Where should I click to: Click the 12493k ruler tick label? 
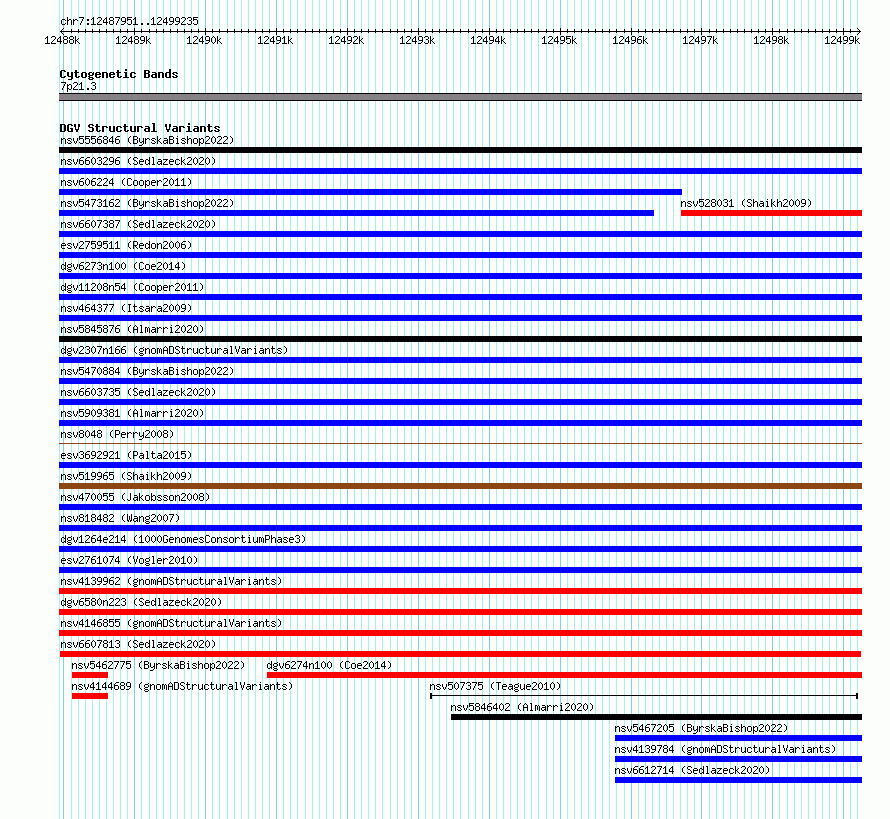point(417,40)
